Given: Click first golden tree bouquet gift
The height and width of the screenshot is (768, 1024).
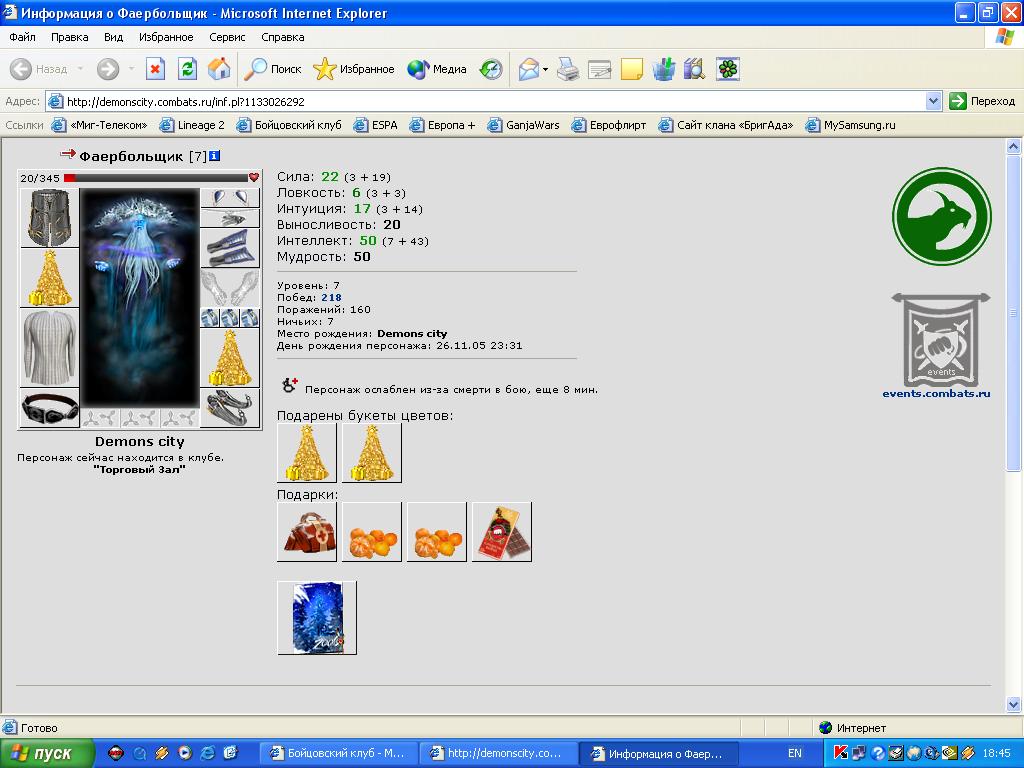Looking at the screenshot, I should [307, 453].
